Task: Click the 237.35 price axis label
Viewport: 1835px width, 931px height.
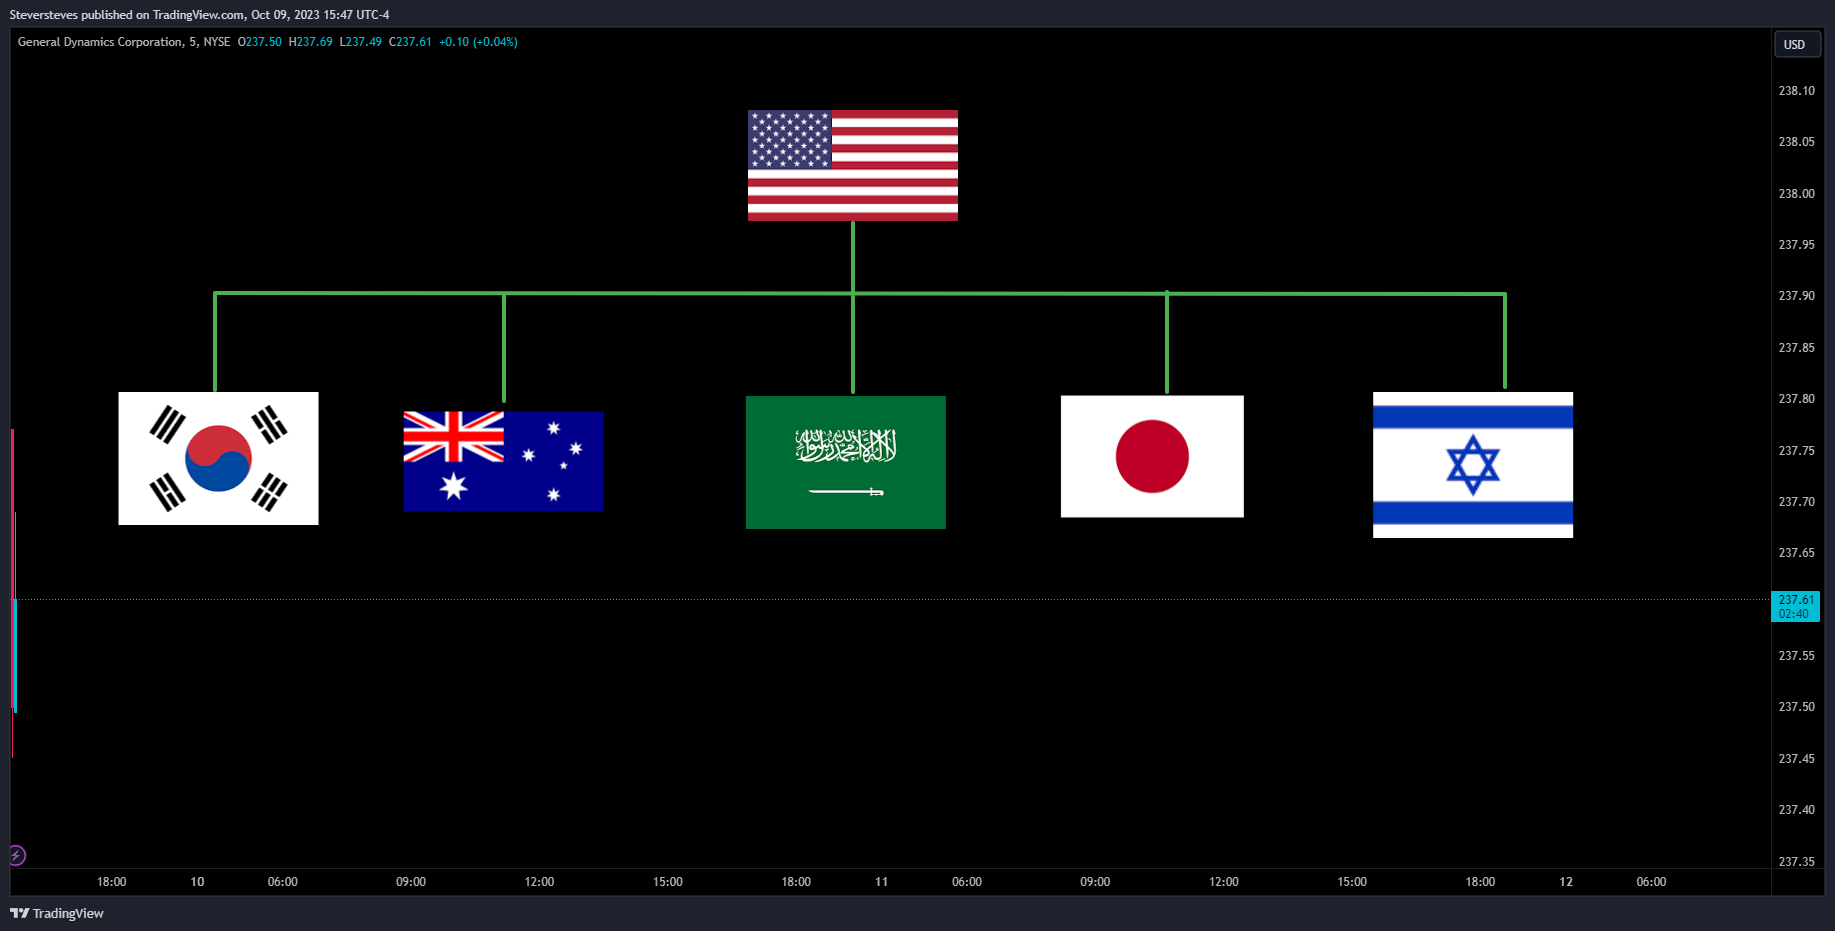Action: (1796, 862)
